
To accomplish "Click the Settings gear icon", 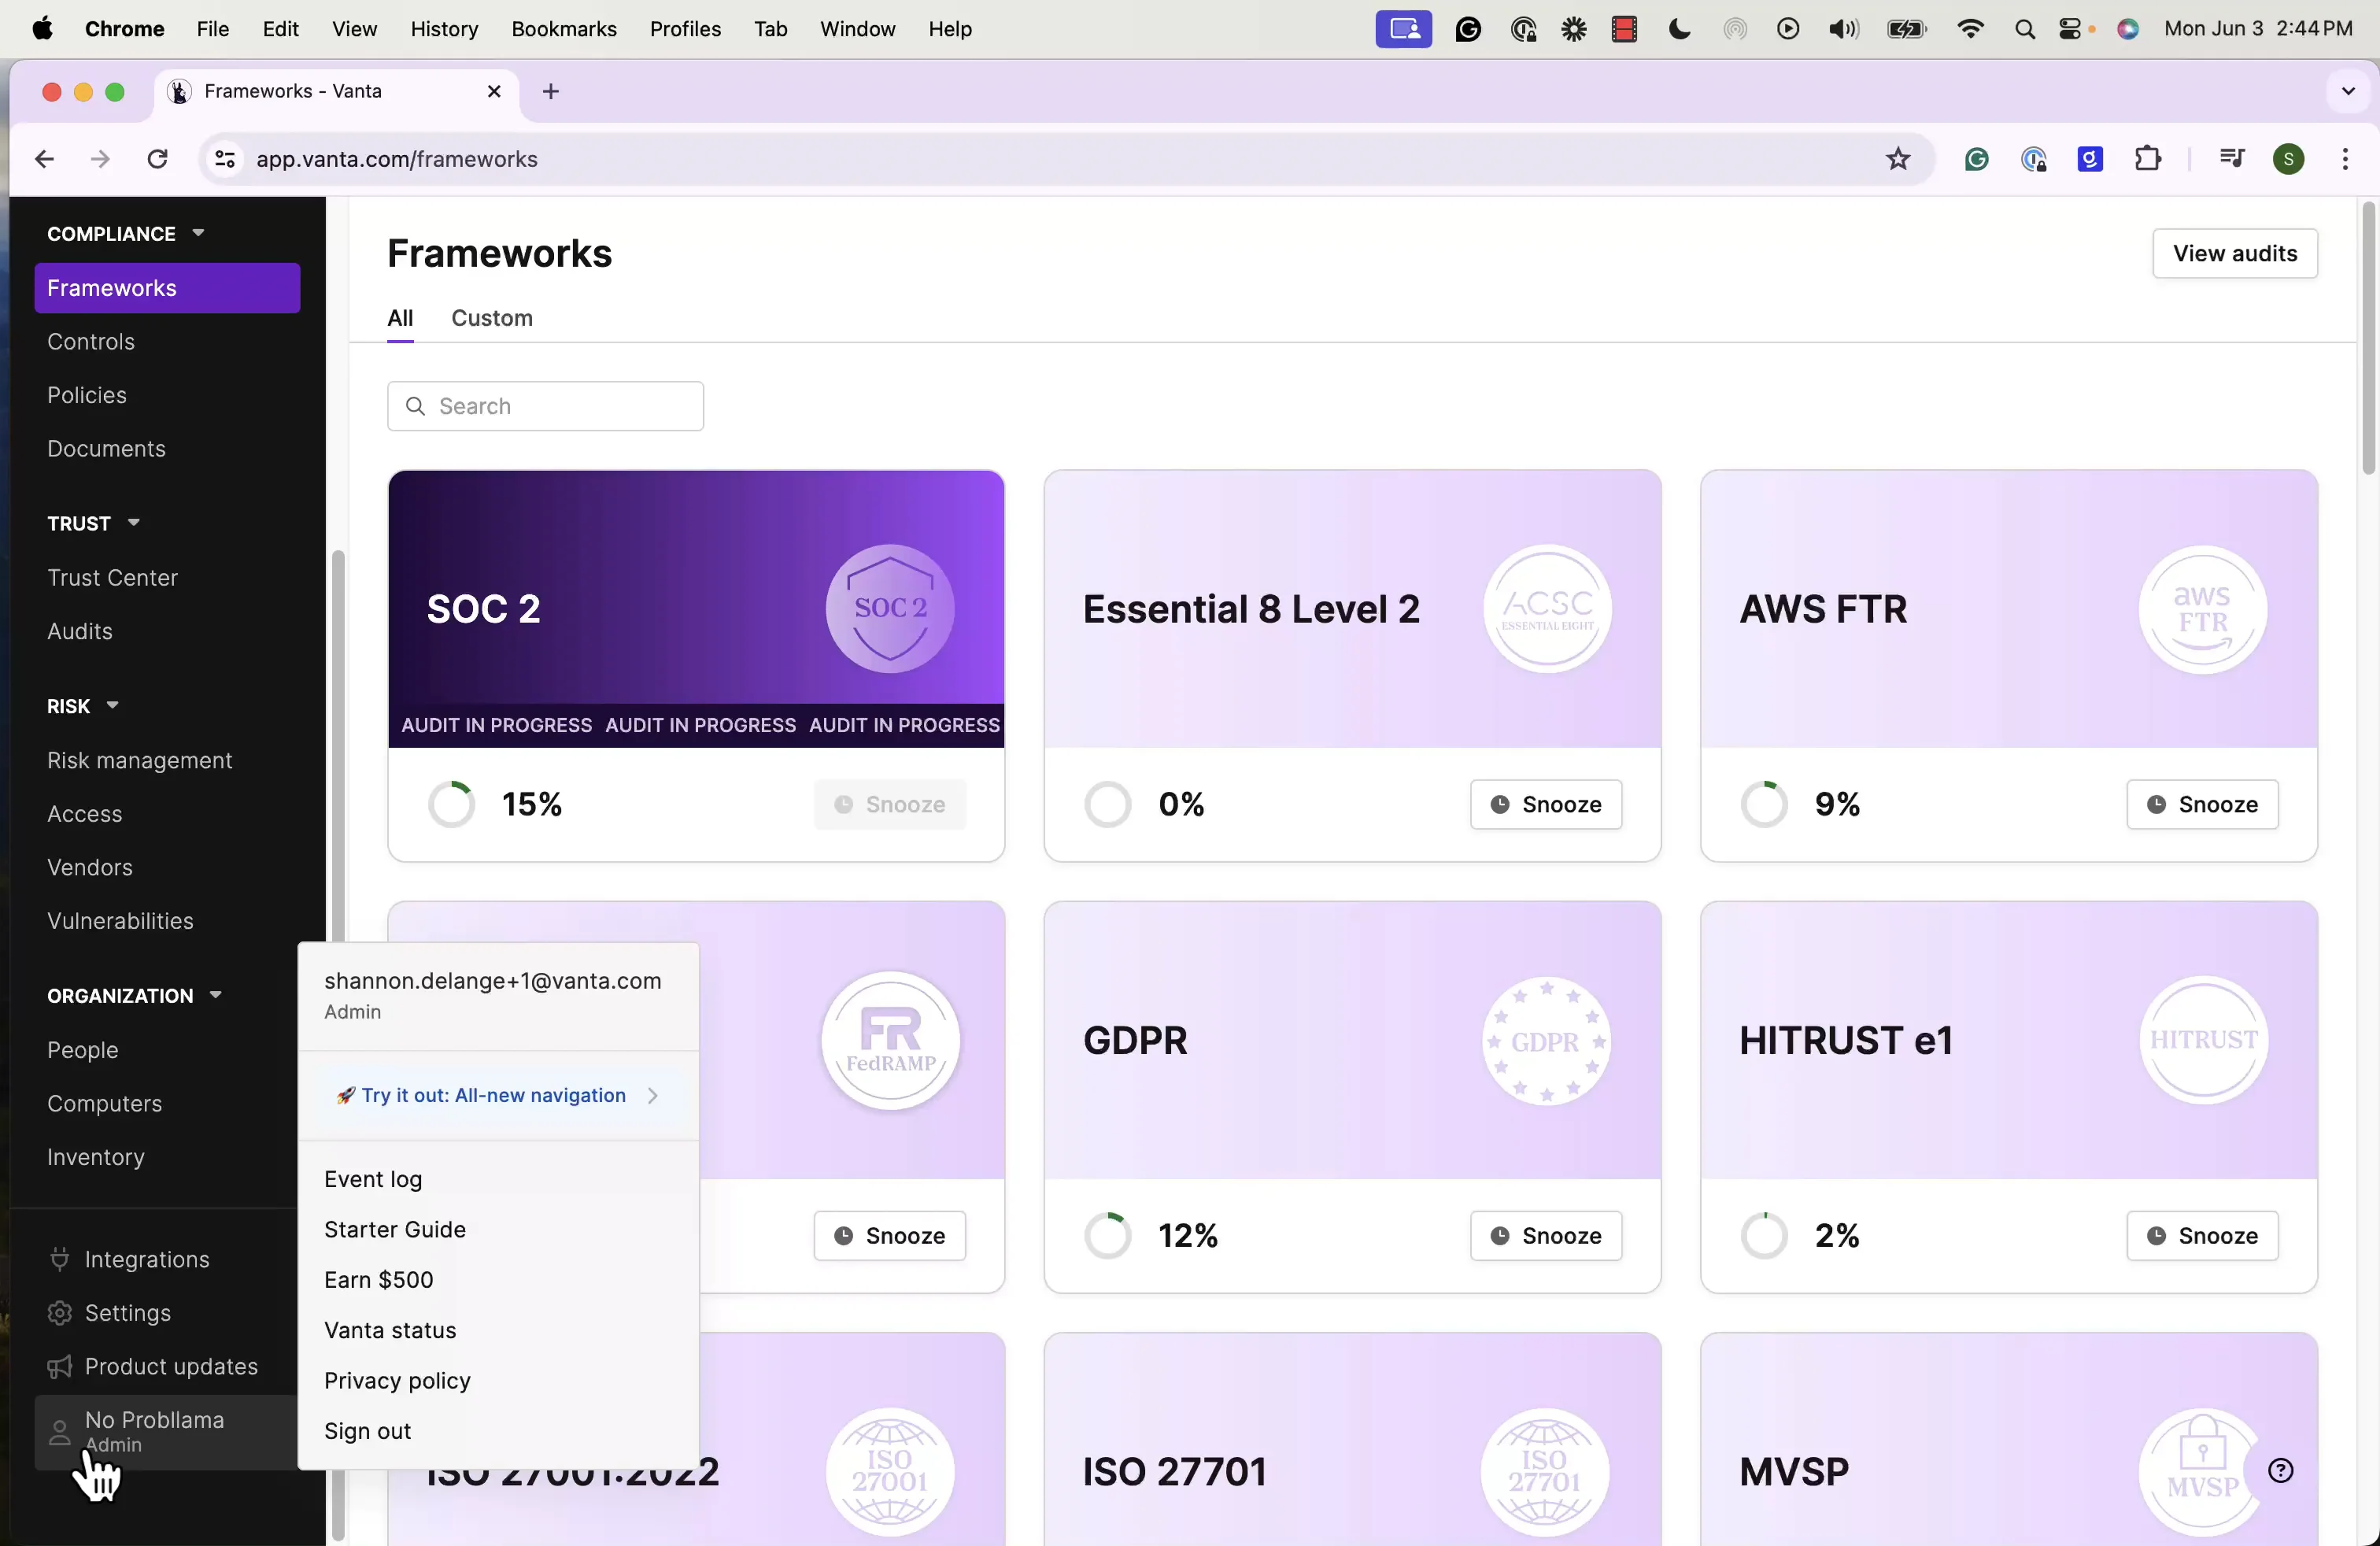I will pyautogui.click(x=60, y=1313).
